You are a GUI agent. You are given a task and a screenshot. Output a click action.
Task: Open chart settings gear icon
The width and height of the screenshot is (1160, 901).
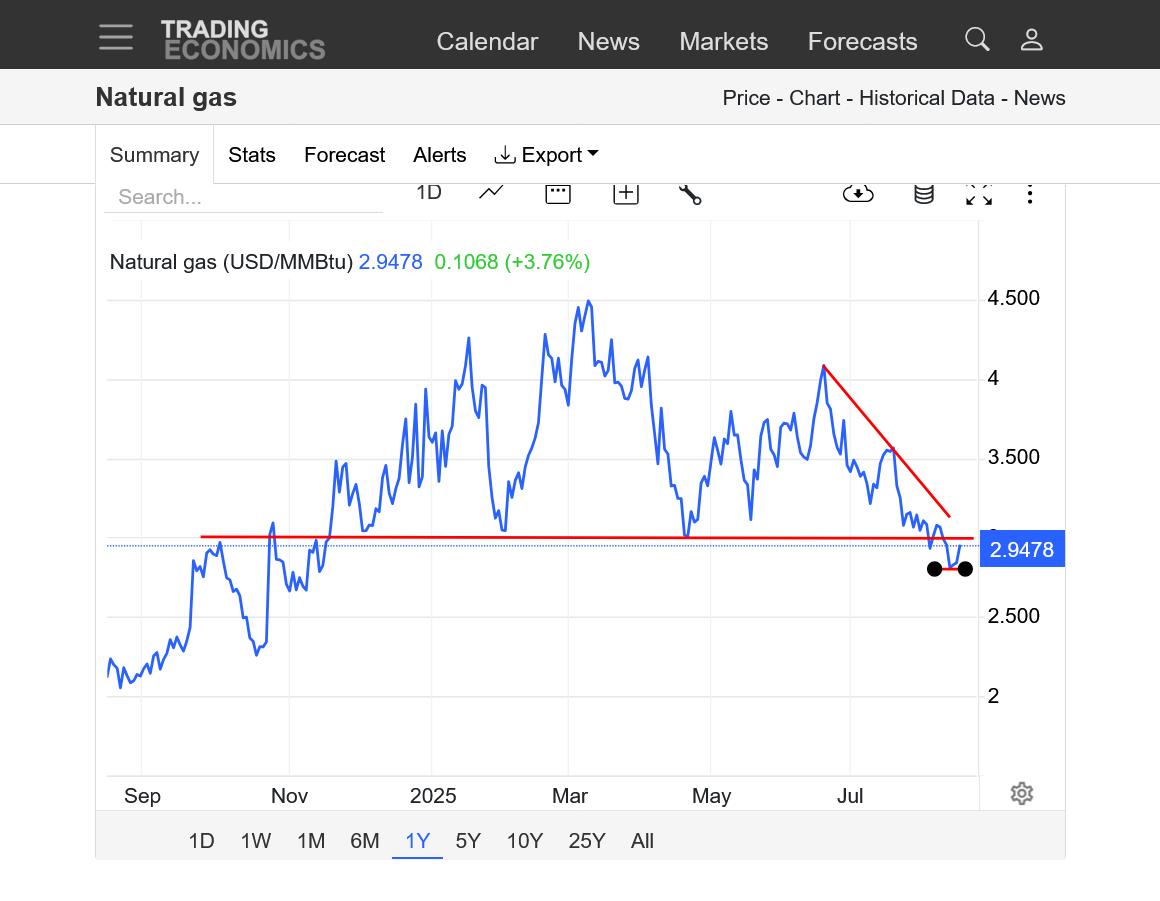[x=1021, y=794]
